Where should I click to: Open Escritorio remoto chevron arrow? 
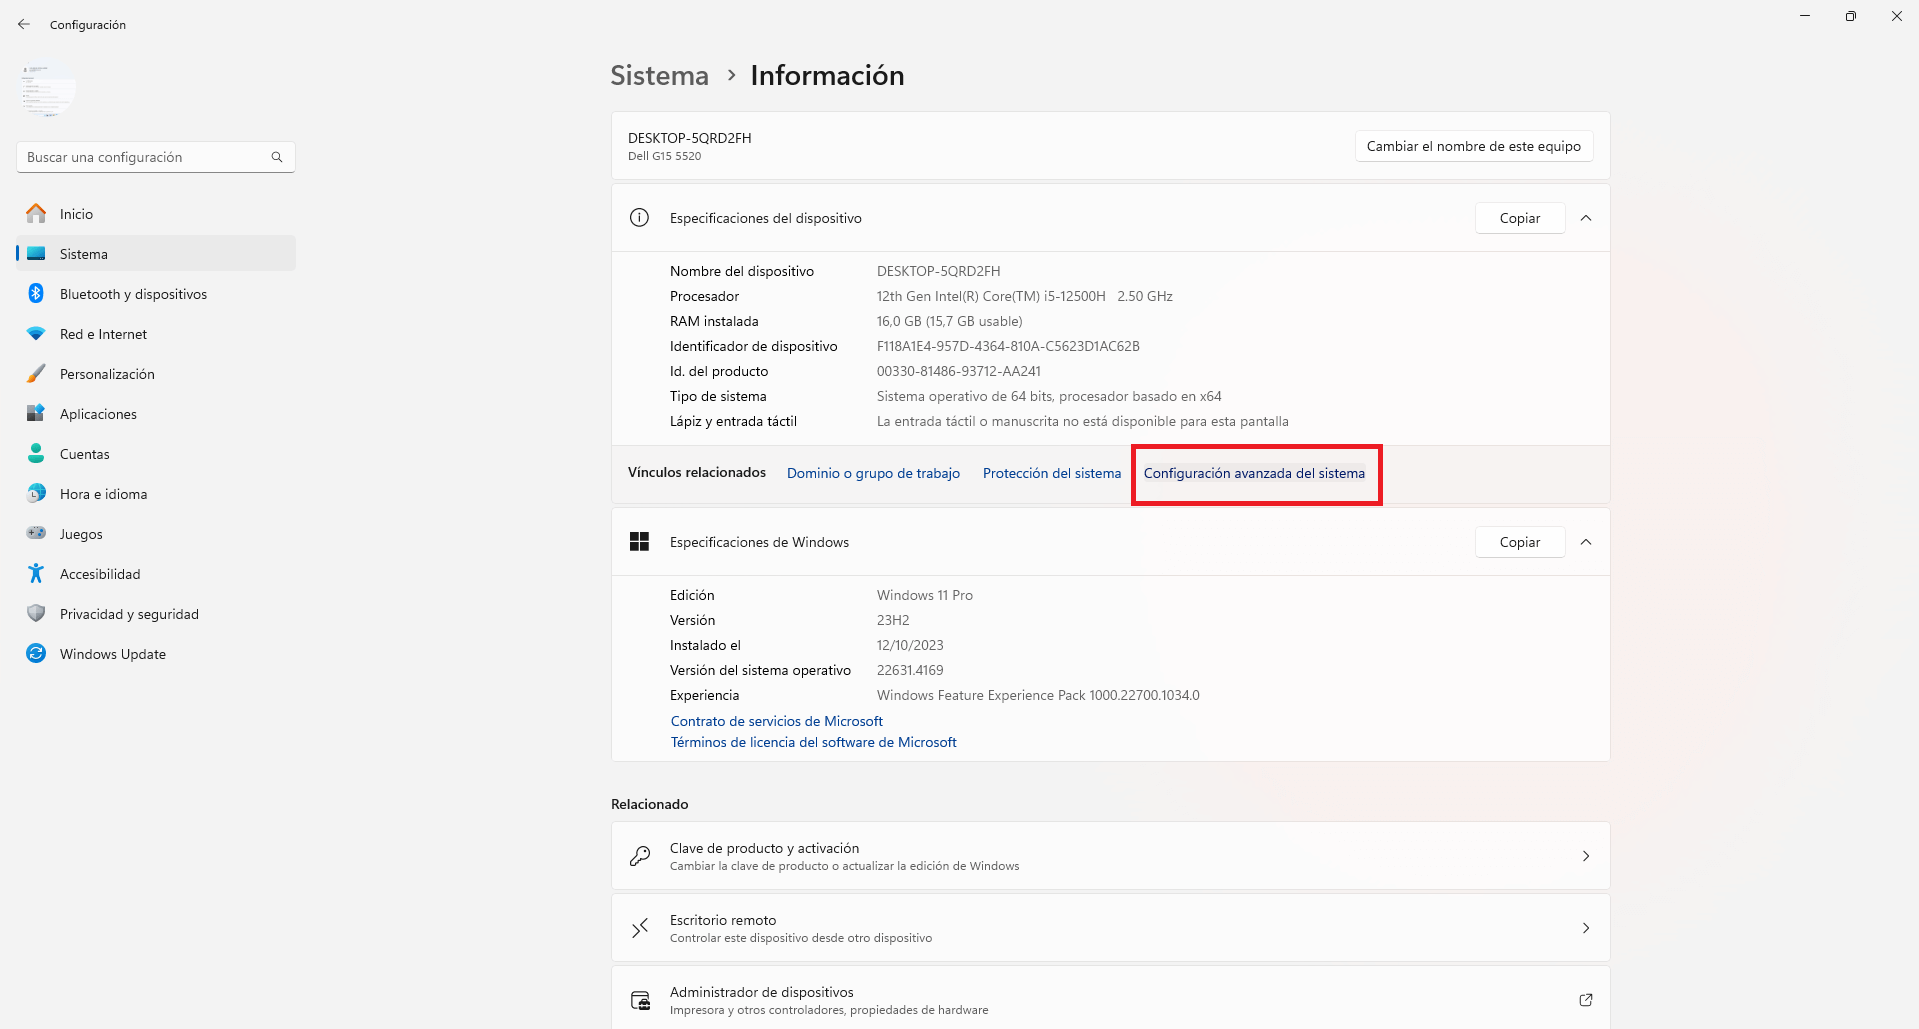[x=1586, y=928]
